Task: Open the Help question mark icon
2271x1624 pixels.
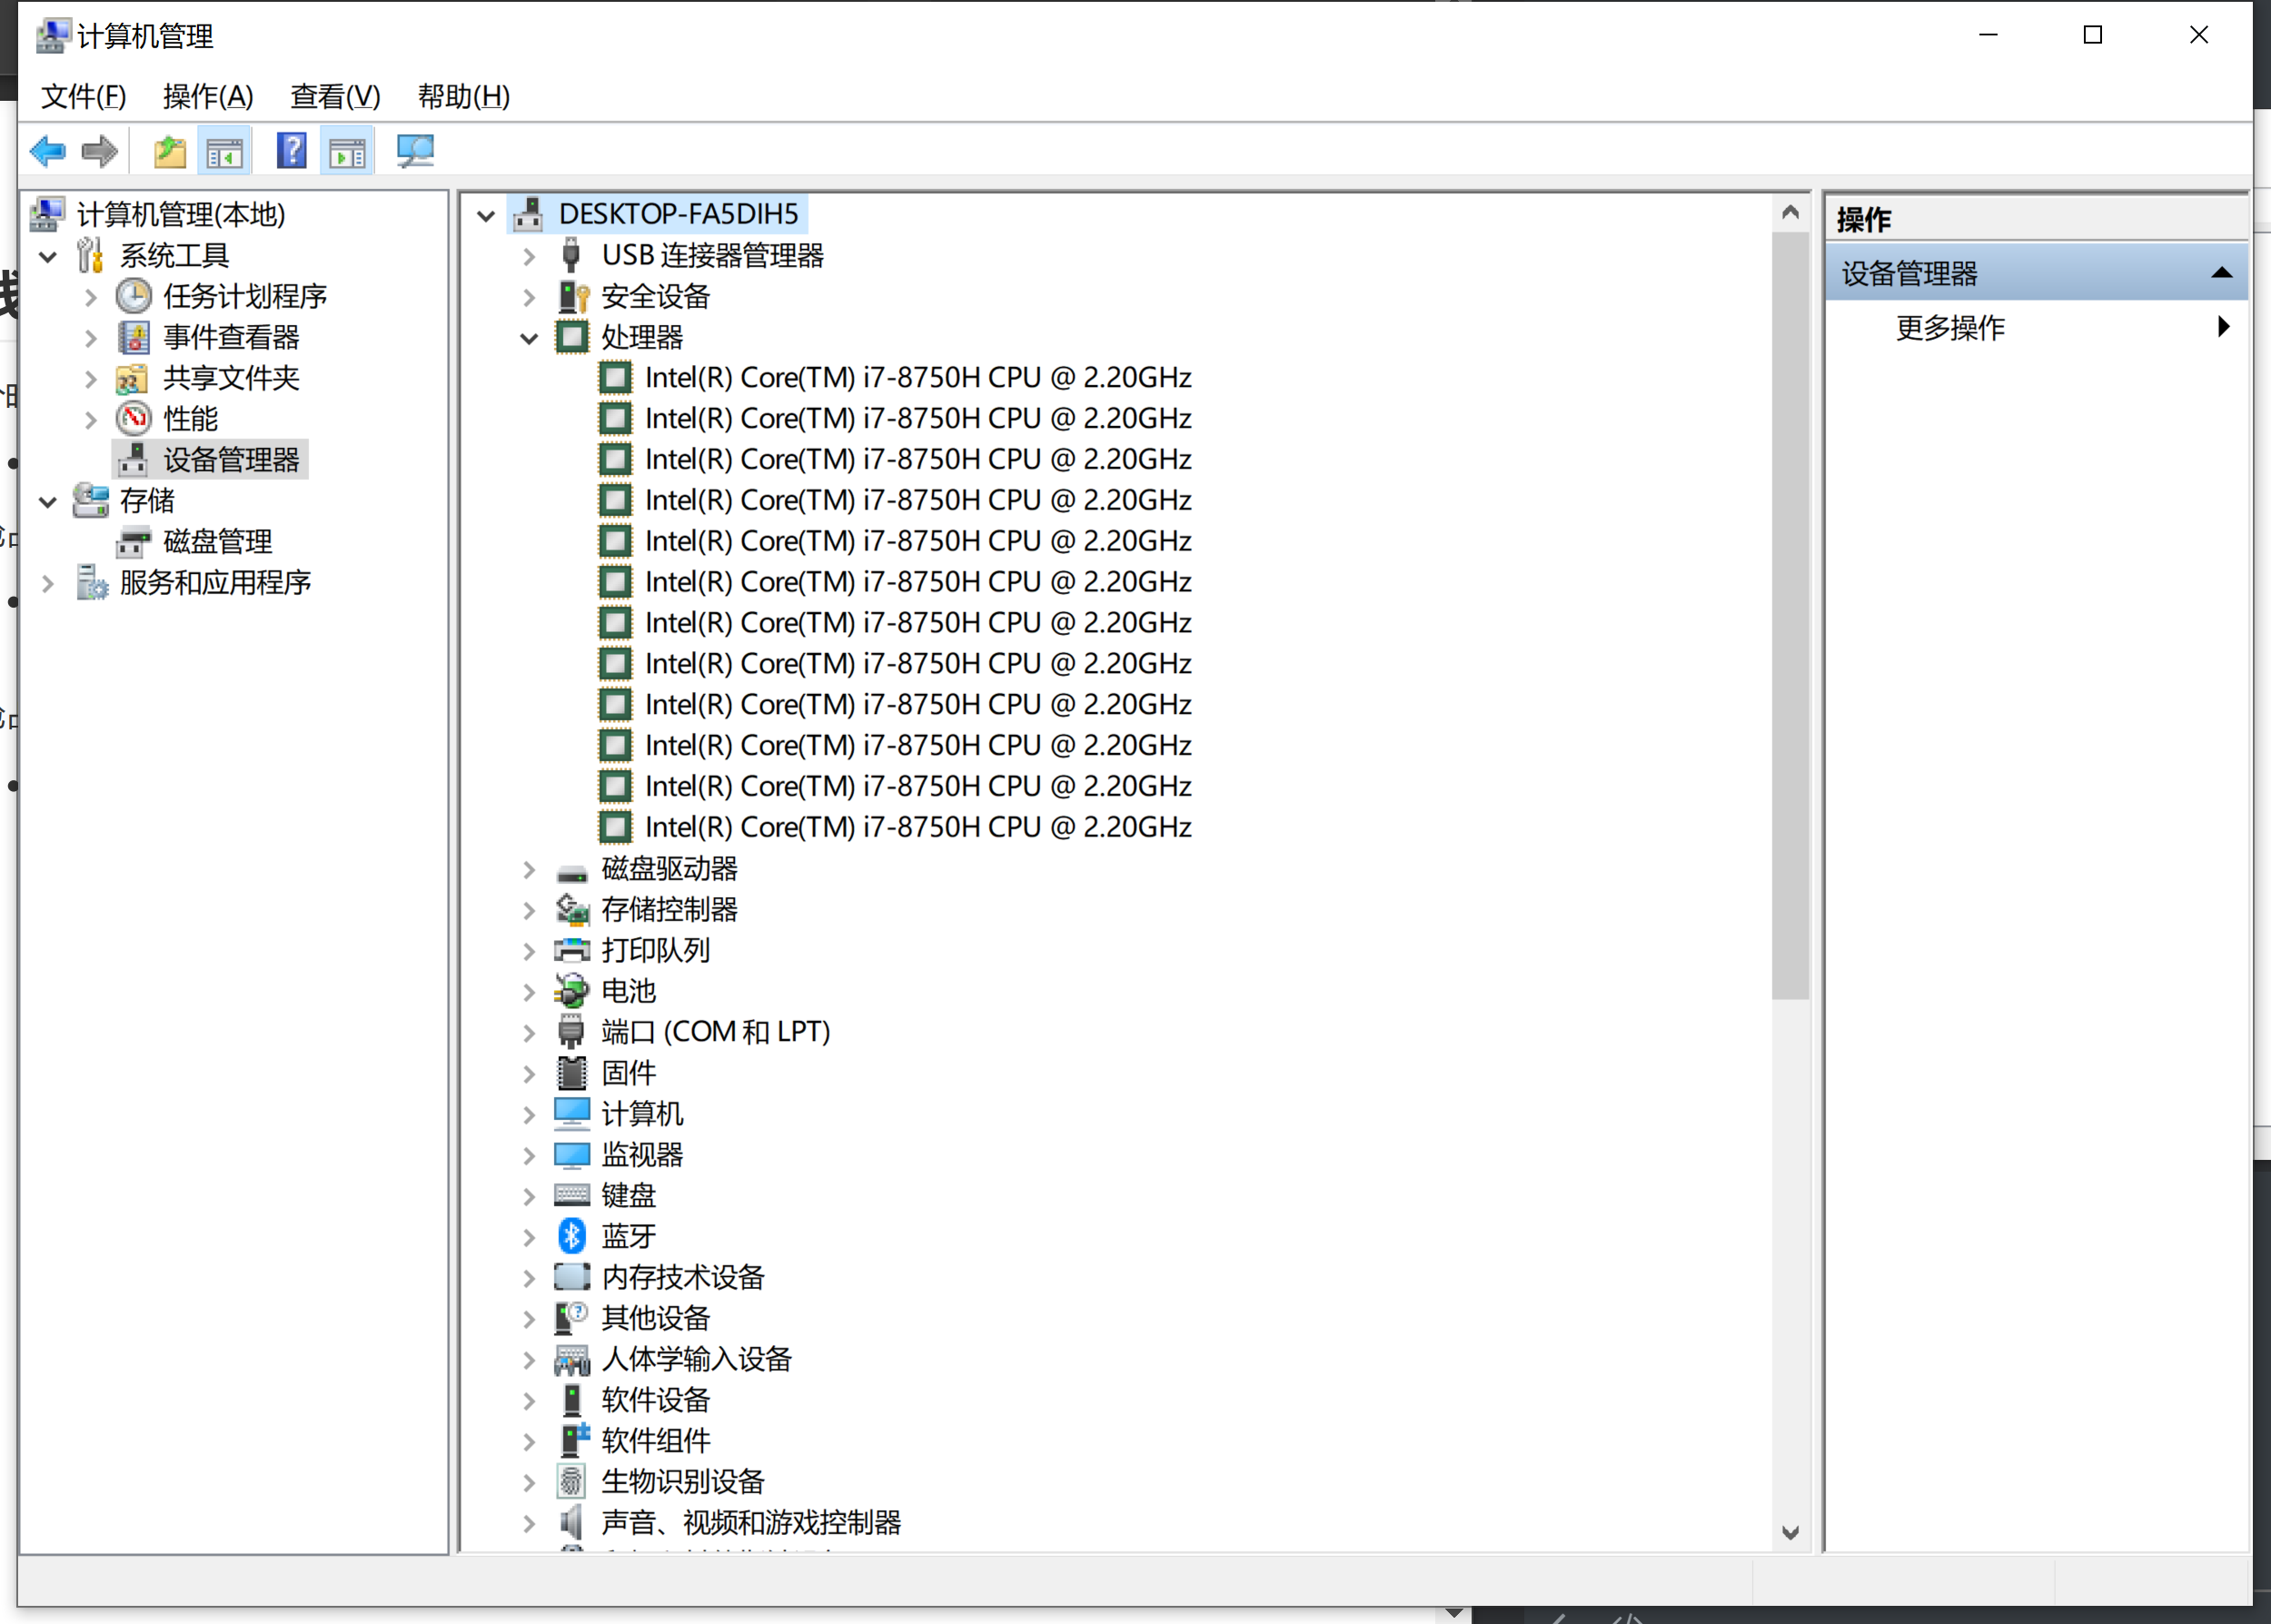Action: coord(292,152)
